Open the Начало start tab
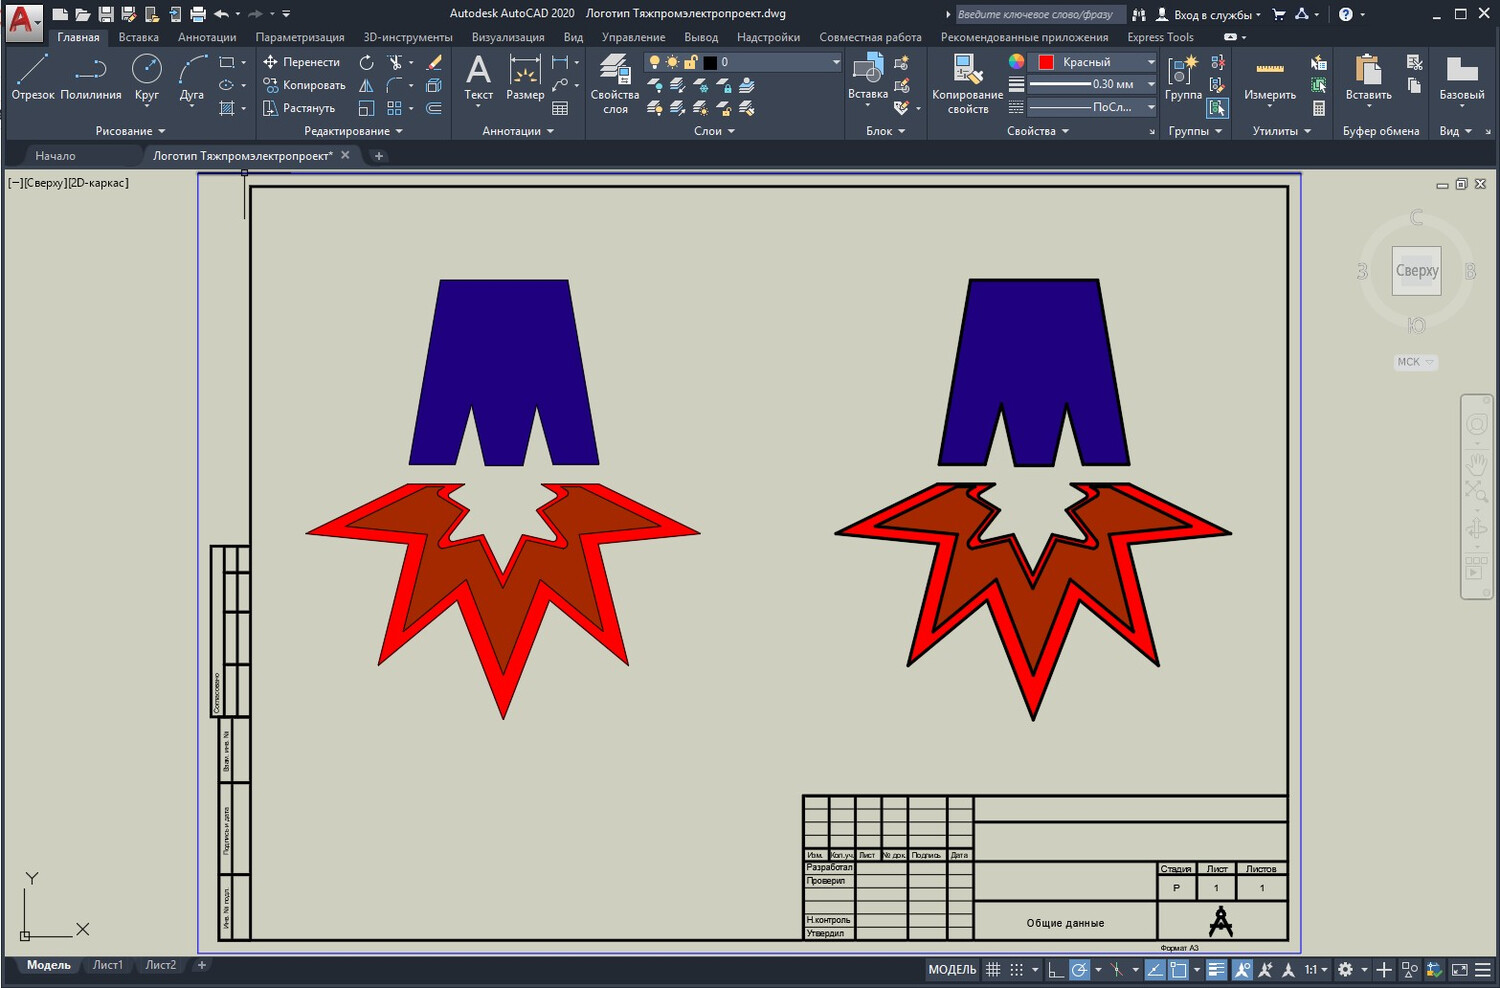This screenshot has width=1500, height=988. tap(55, 155)
